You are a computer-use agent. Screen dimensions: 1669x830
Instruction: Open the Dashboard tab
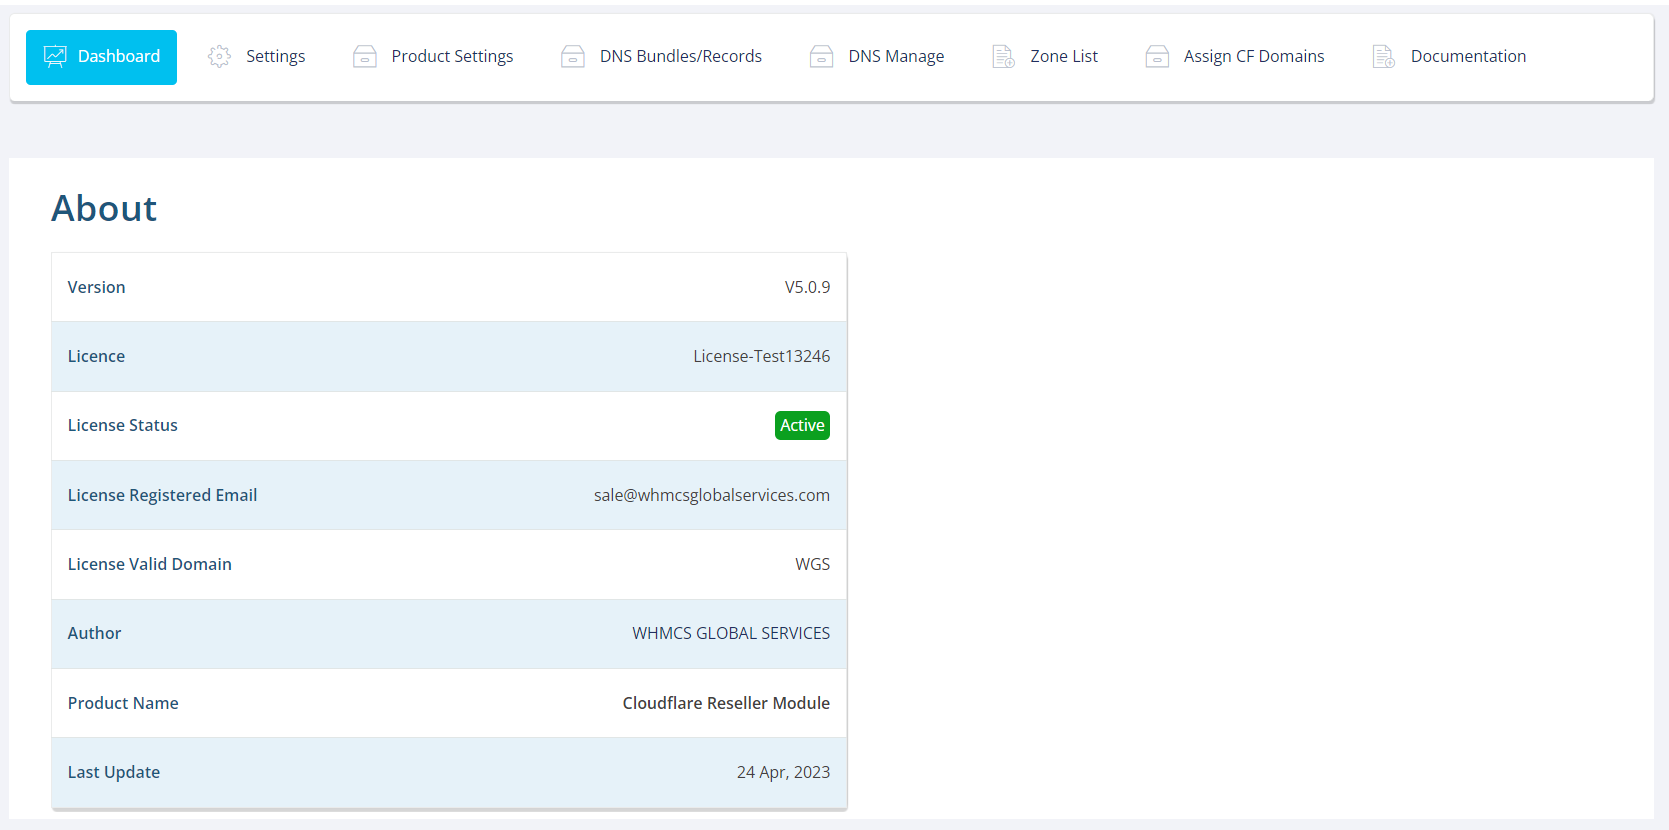(101, 57)
